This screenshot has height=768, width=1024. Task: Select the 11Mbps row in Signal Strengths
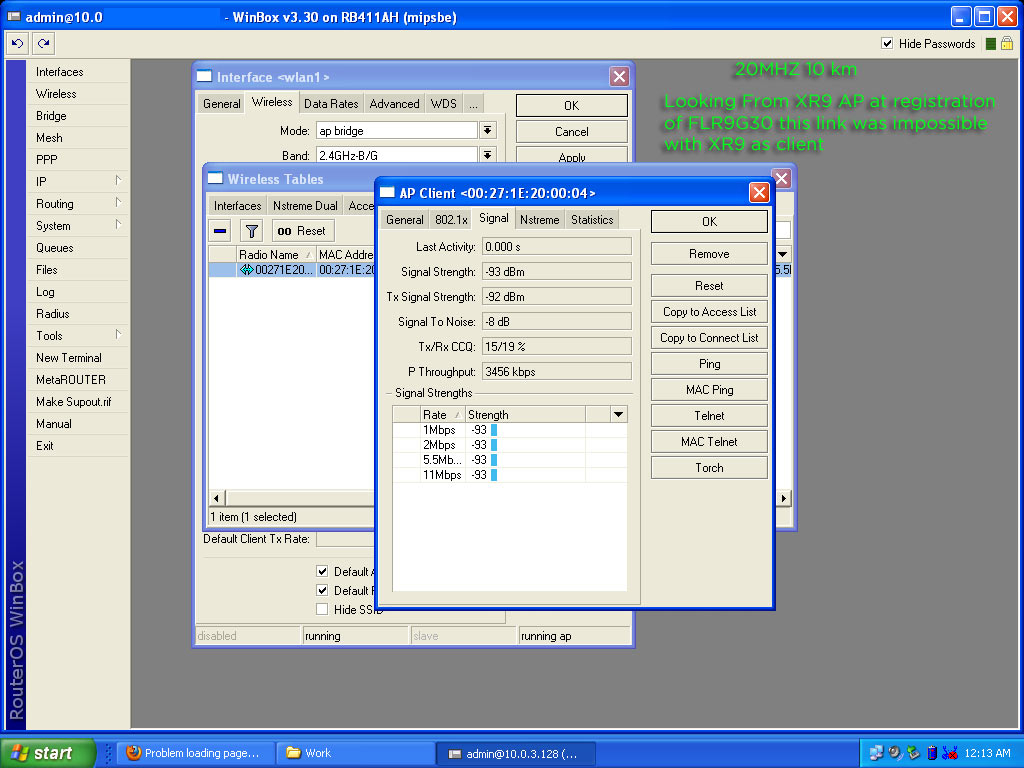click(509, 475)
